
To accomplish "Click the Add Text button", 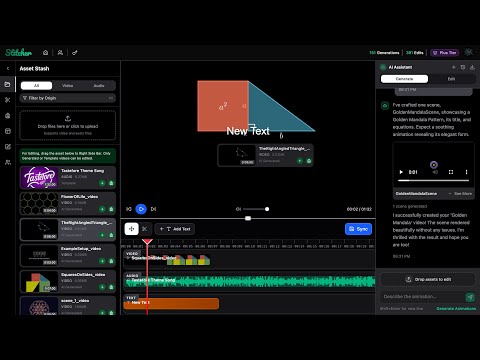I will coord(175,229).
